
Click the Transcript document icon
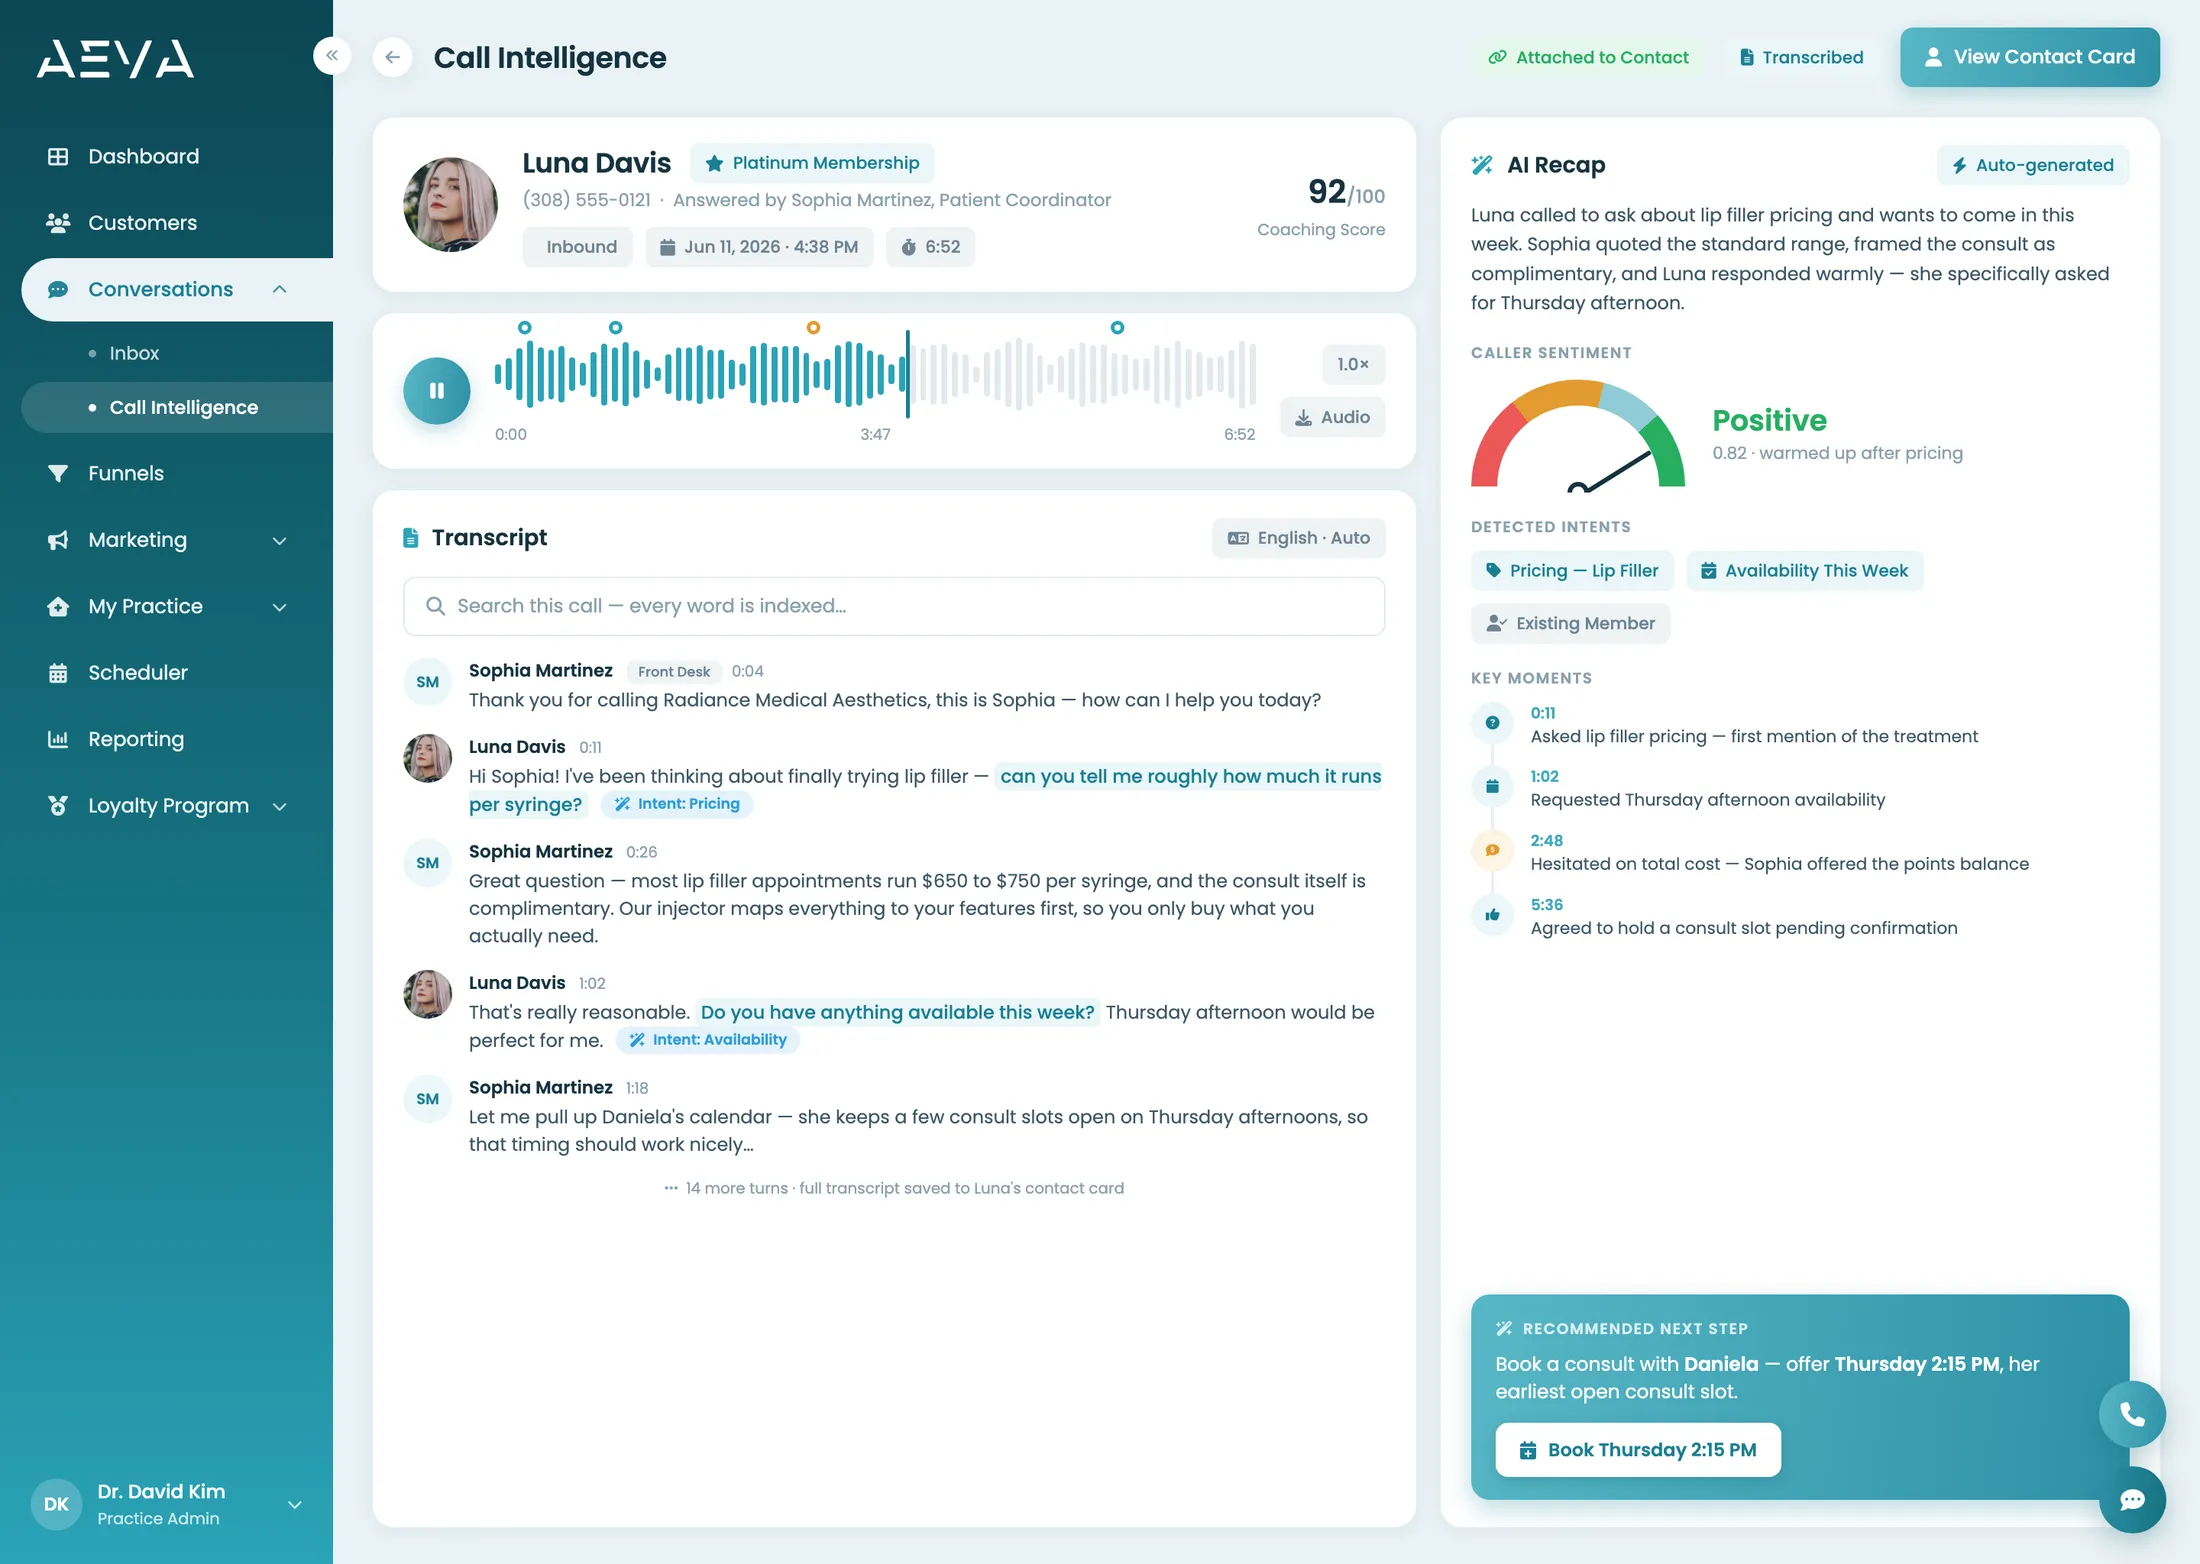point(411,538)
